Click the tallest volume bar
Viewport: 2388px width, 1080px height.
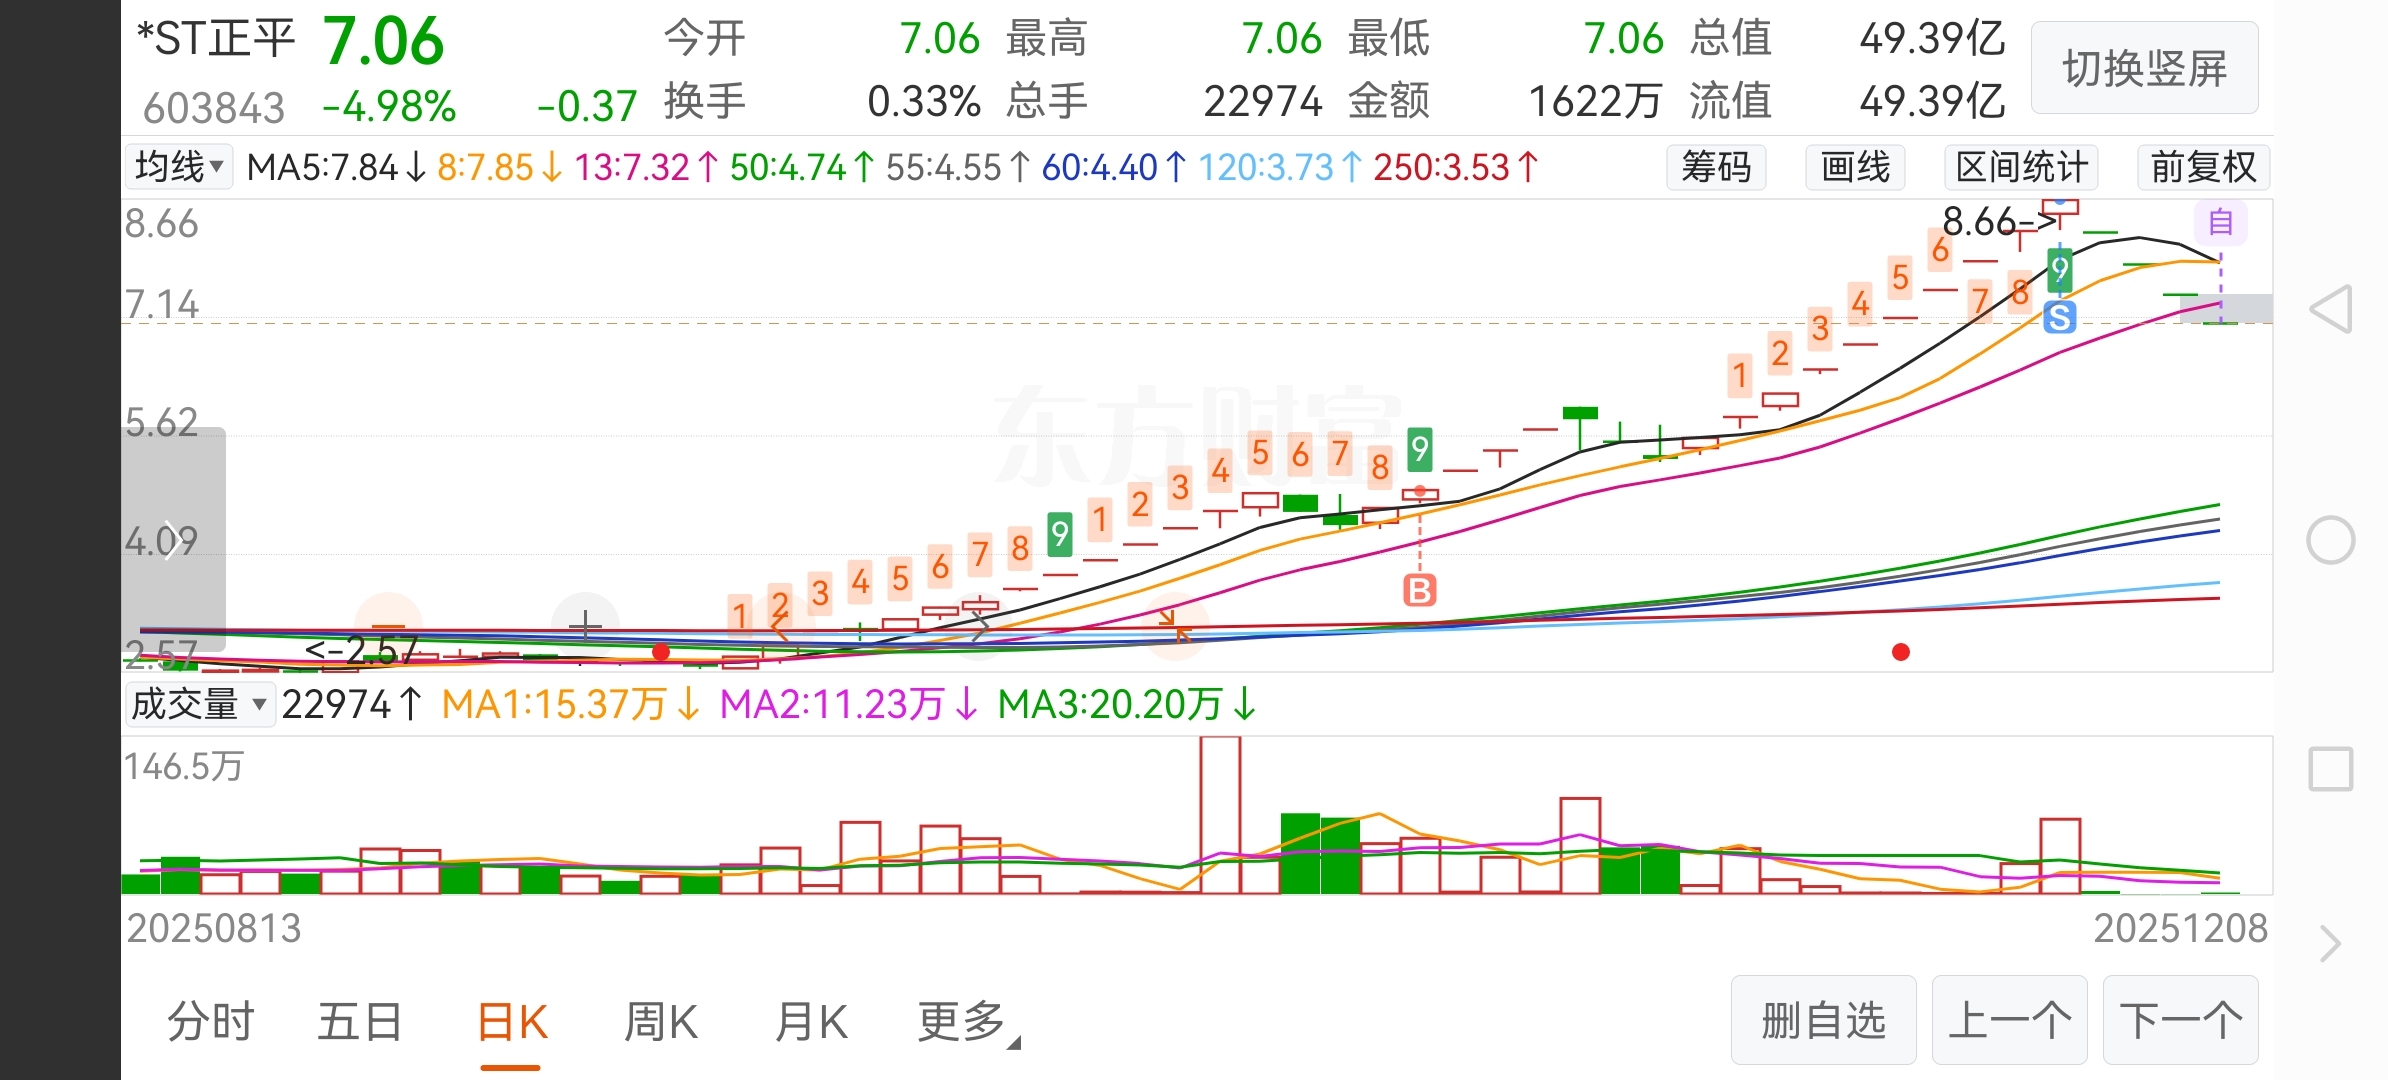pos(1220,815)
